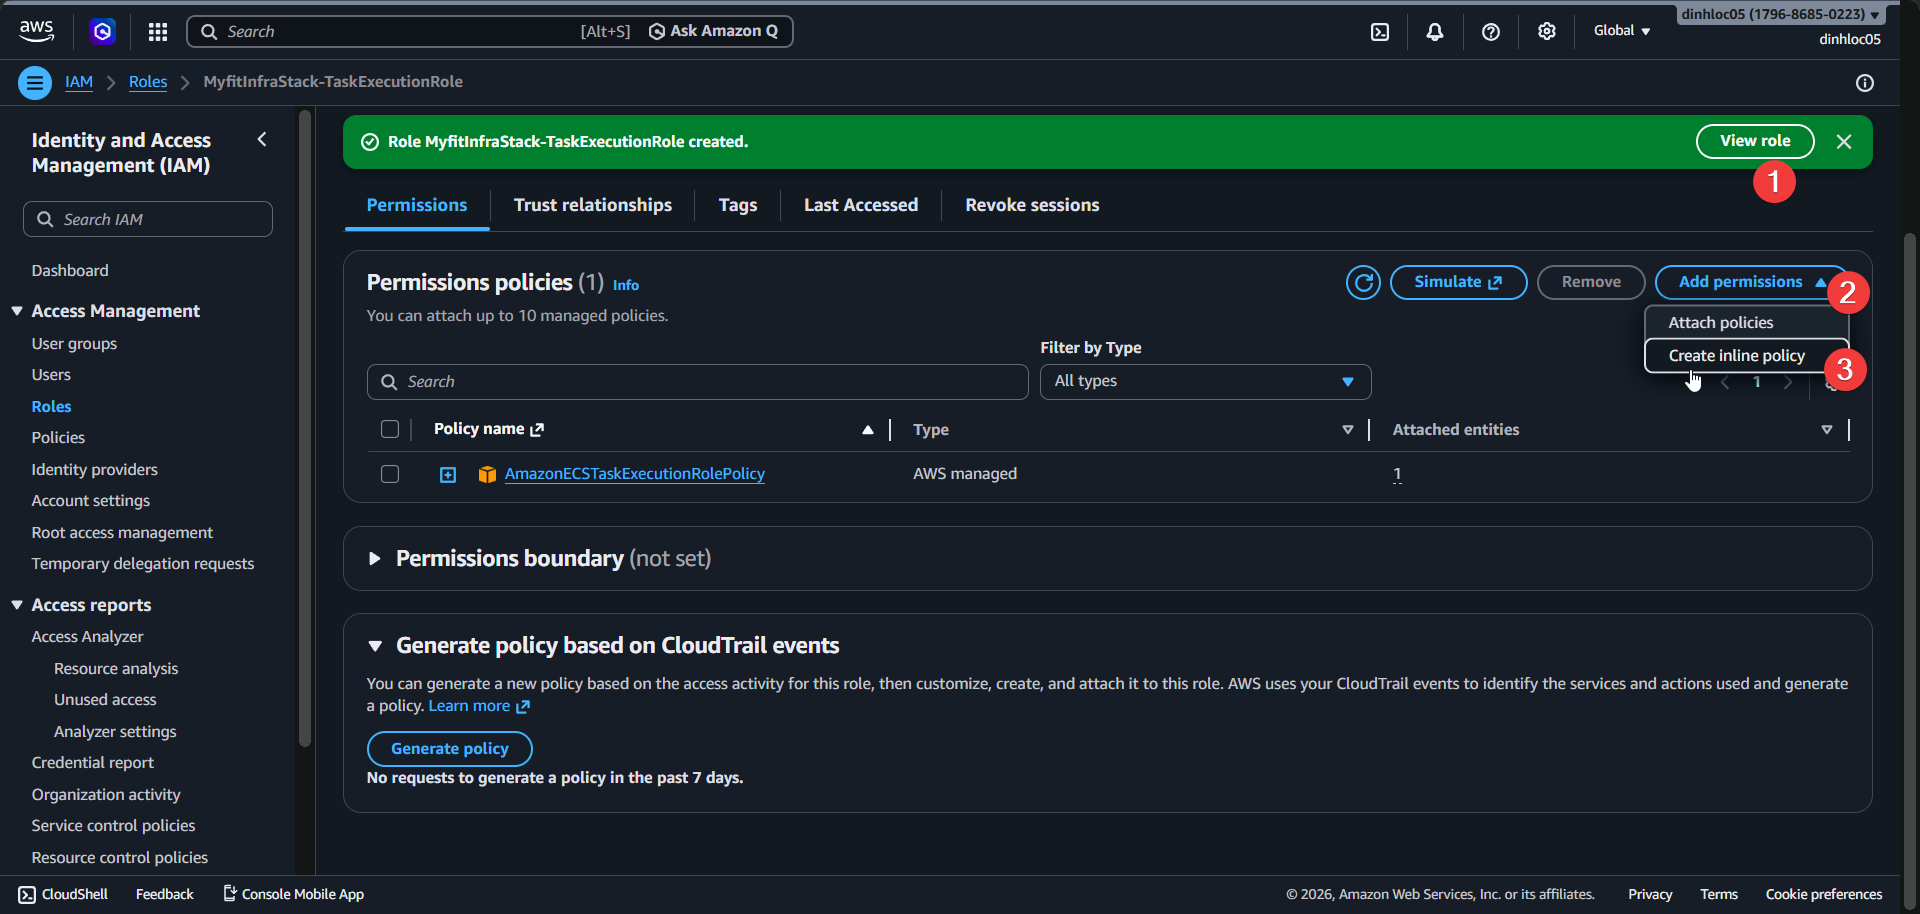The image size is (1920, 914).
Task: Show page info via the info icon
Action: point(1865,83)
